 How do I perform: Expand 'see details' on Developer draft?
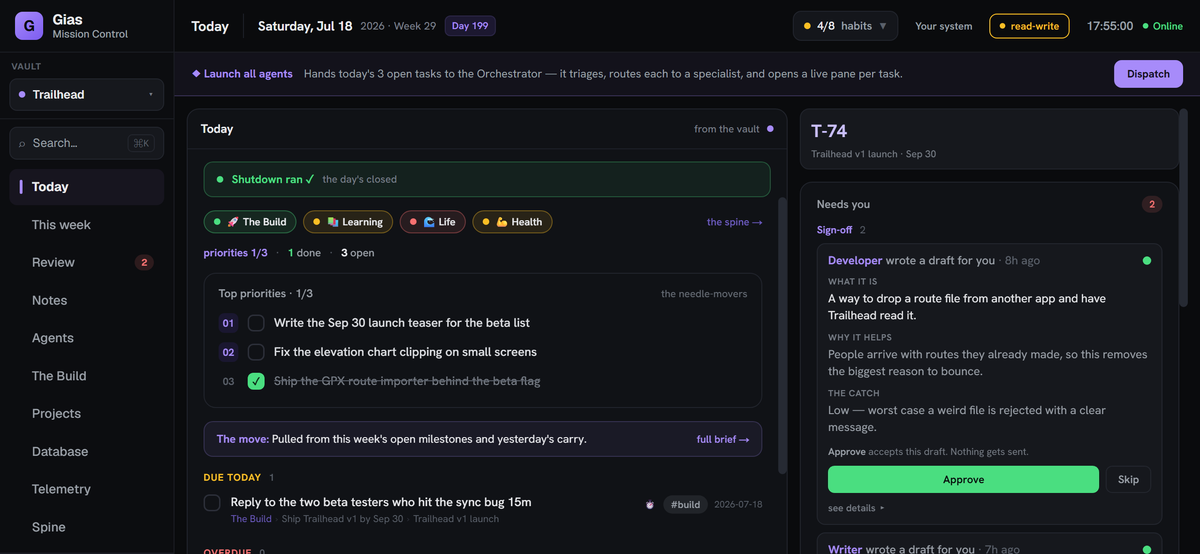pos(856,508)
